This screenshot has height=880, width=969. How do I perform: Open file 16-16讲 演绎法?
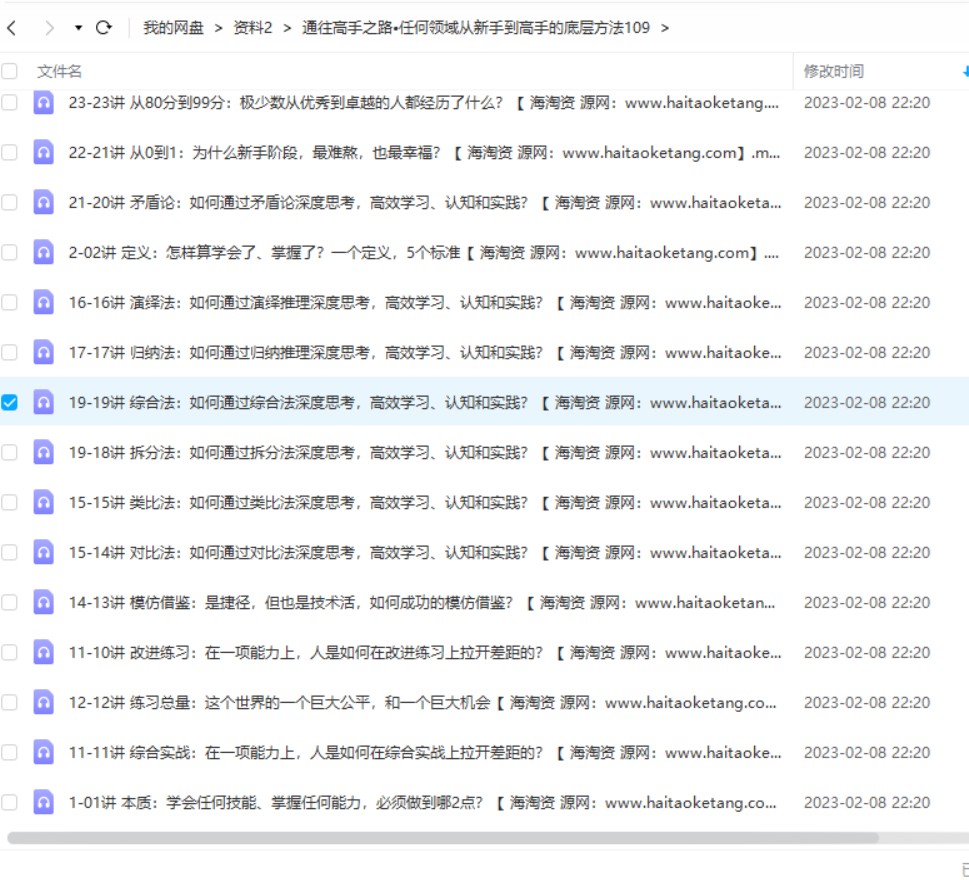pyautogui.click(x=425, y=302)
